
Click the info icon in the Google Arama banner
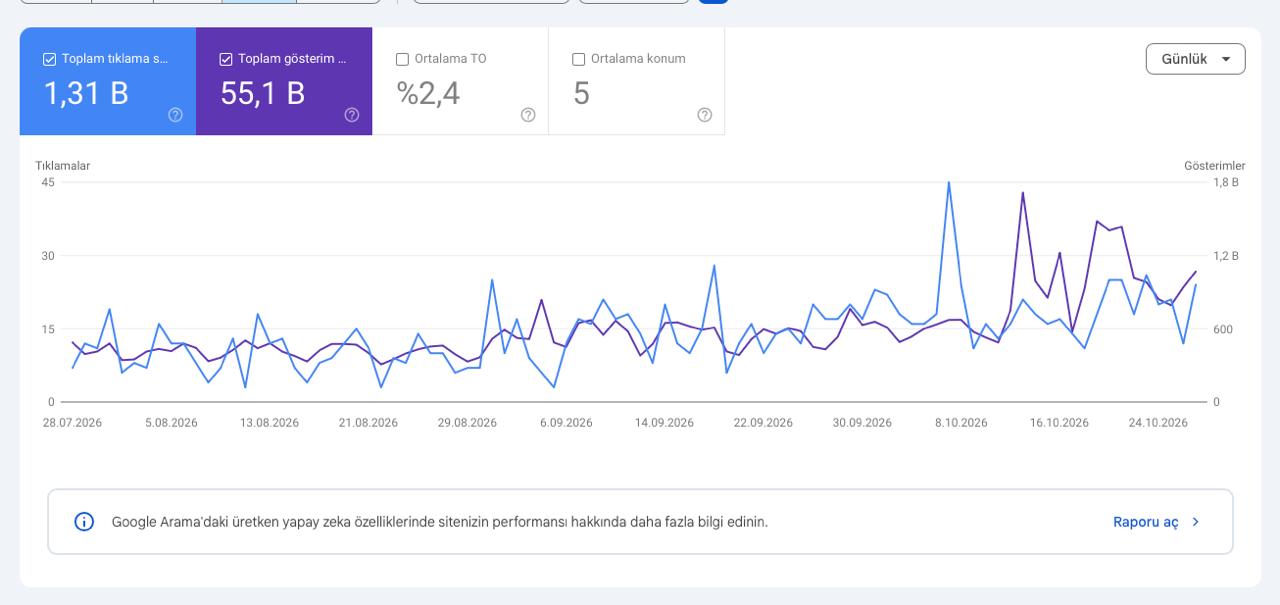pos(84,522)
